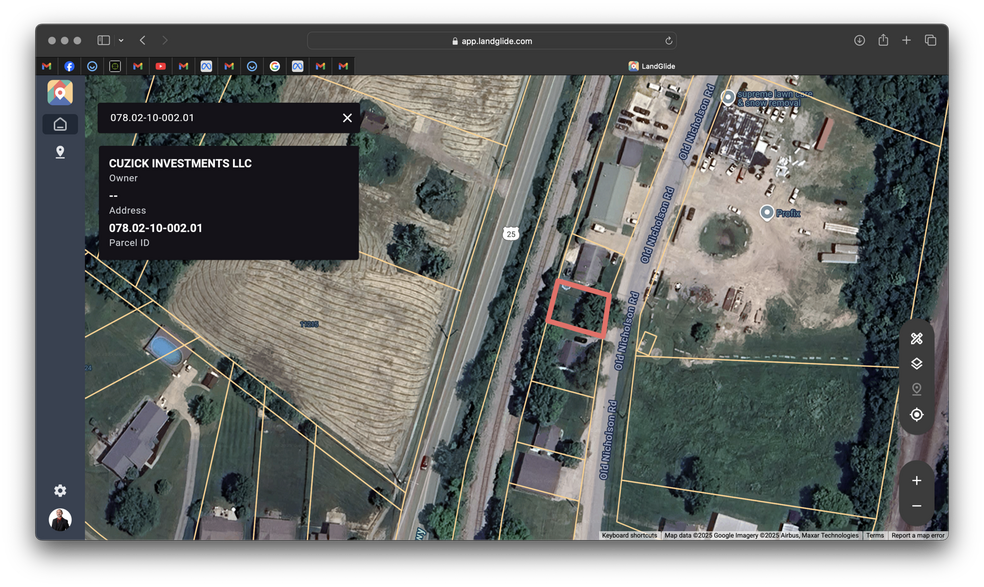Open the Google favorites bookmark
The height and width of the screenshot is (587, 984).
(274, 66)
